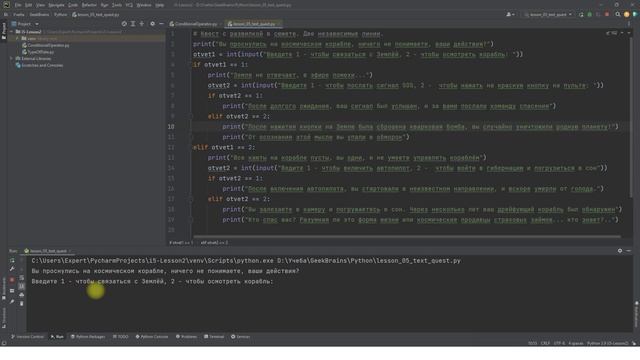Open the Edit menu

tap(29, 5)
